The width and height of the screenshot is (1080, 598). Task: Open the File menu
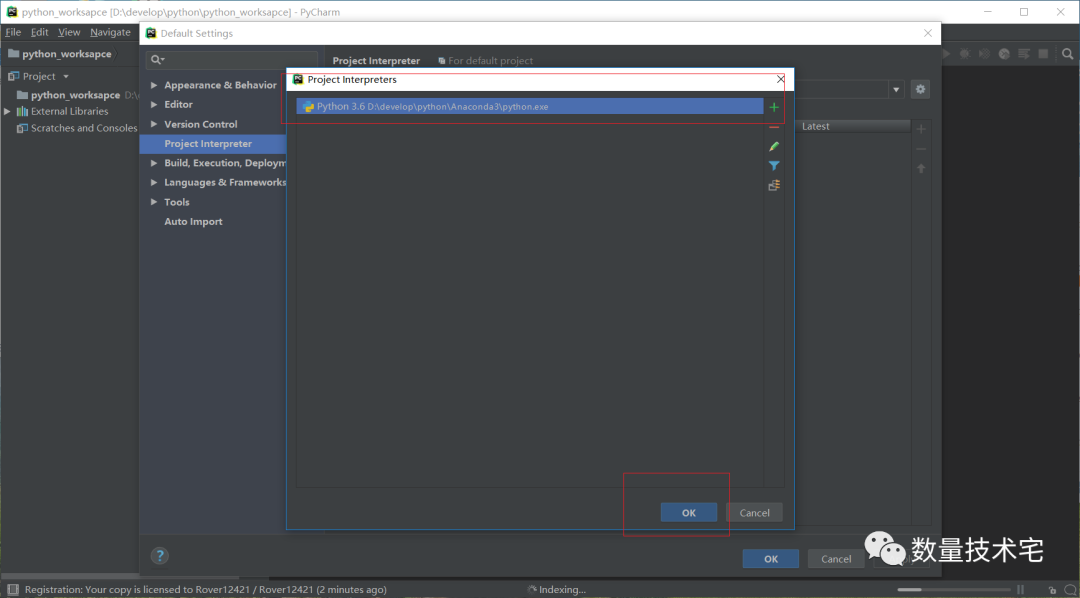pos(13,32)
